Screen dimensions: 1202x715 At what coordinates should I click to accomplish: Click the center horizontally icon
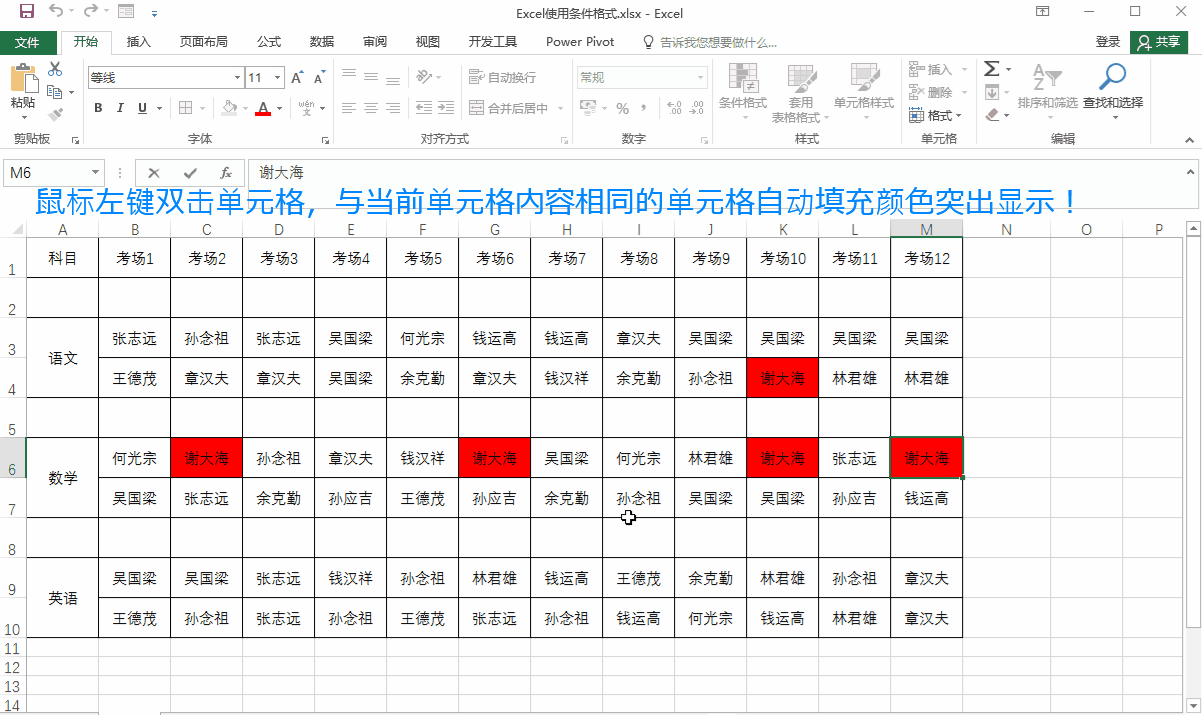pos(371,108)
